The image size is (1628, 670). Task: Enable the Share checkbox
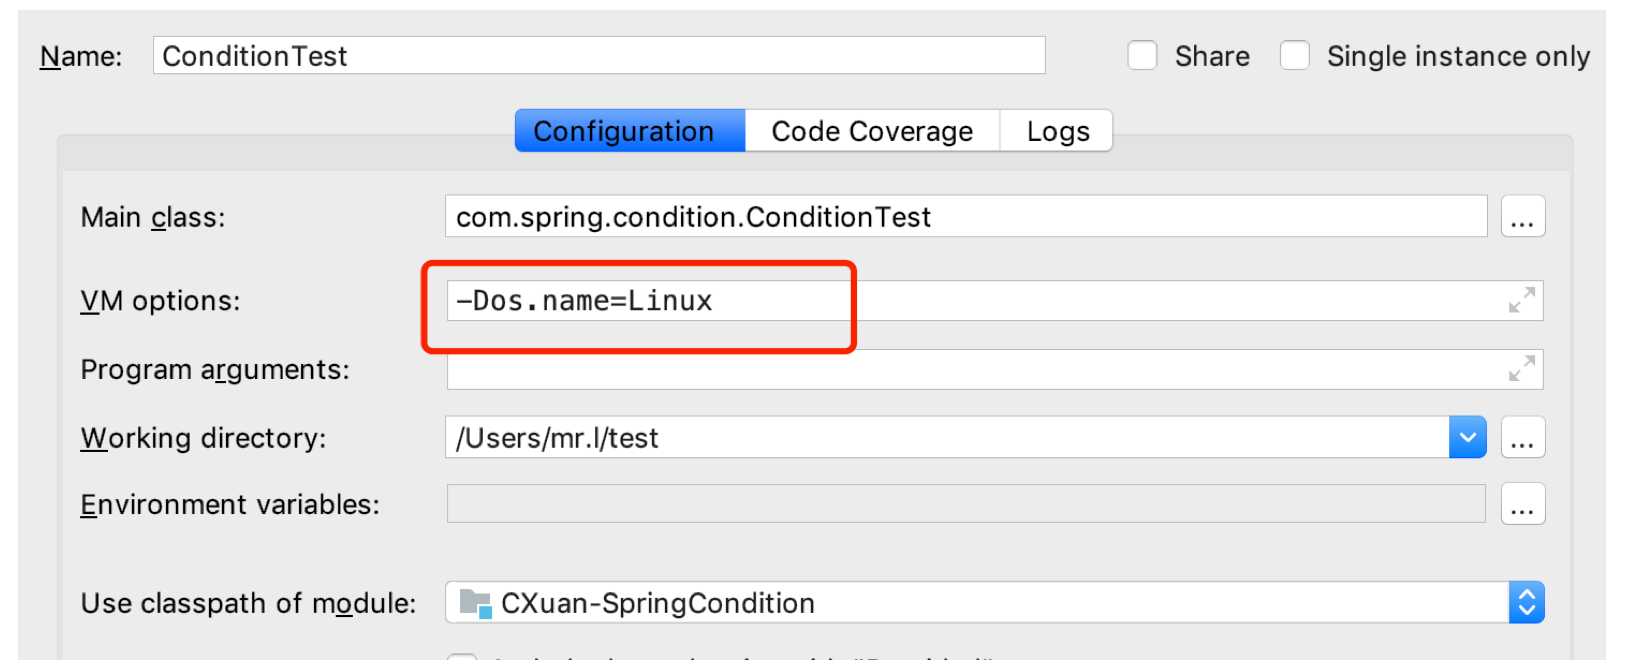(x=1142, y=56)
